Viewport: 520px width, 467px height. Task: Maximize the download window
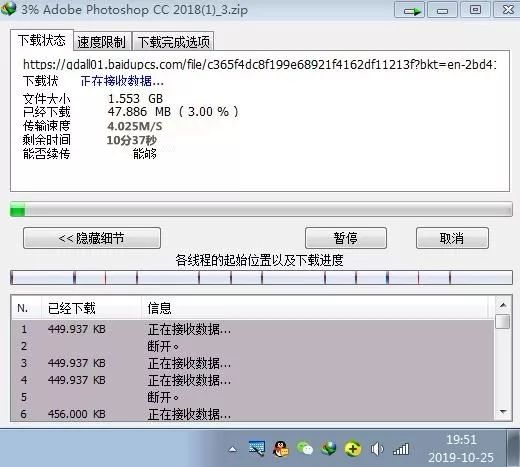pos(475,10)
